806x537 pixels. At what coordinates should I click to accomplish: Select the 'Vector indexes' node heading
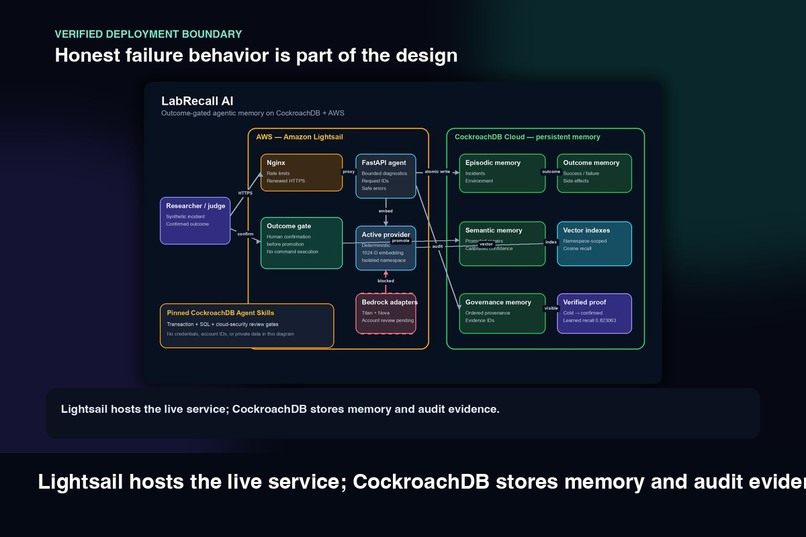[586, 230]
